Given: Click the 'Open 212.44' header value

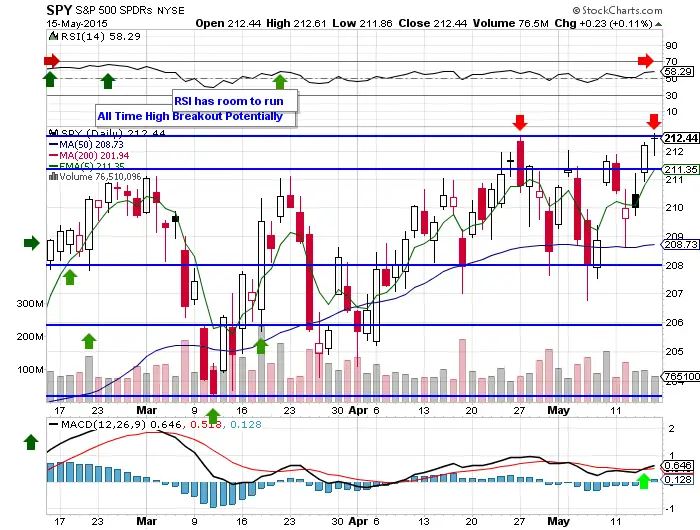Looking at the screenshot, I should tap(228, 23).
